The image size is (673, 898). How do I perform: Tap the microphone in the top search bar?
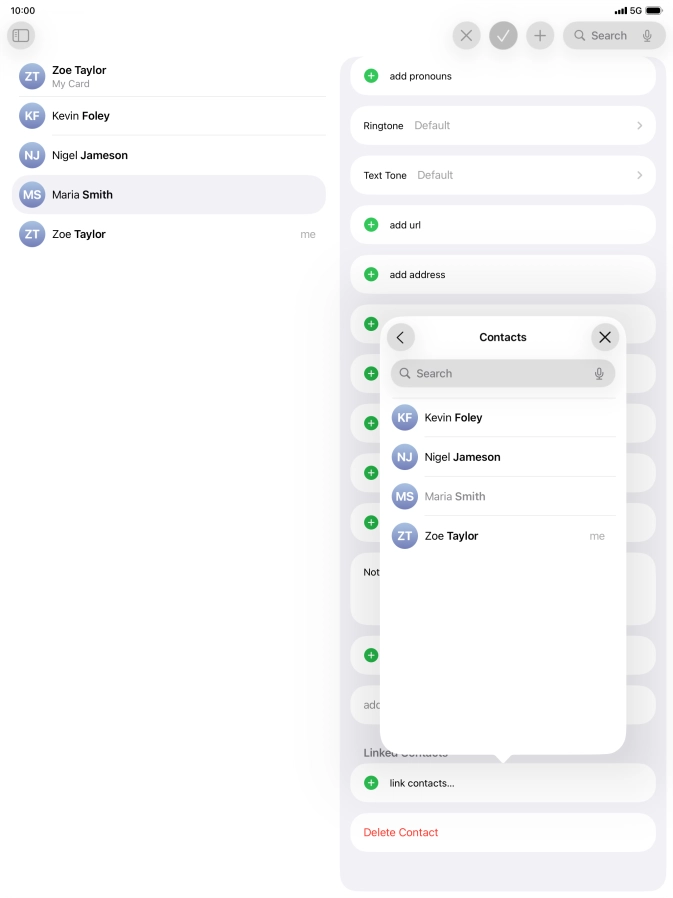pyautogui.click(x=647, y=36)
